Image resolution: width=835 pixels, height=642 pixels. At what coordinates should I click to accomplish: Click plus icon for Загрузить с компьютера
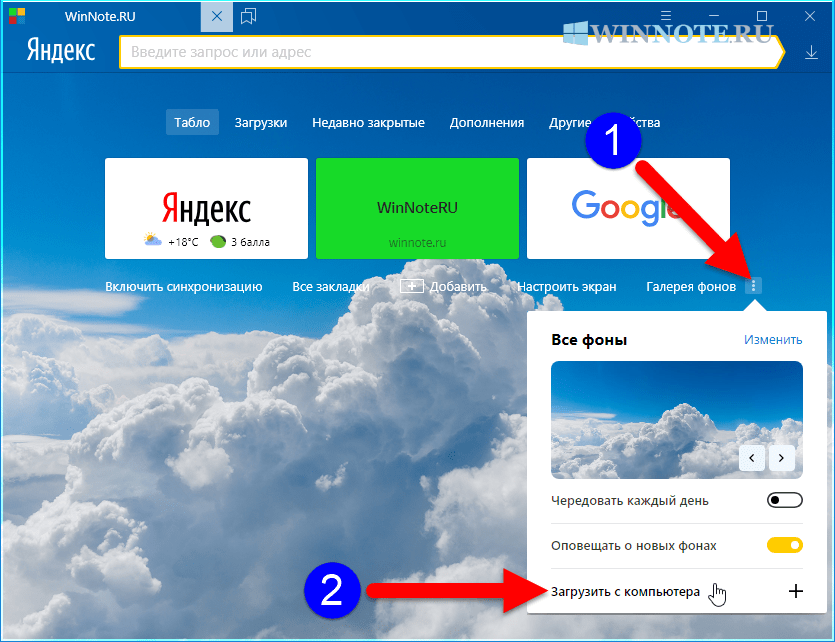(x=796, y=591)
